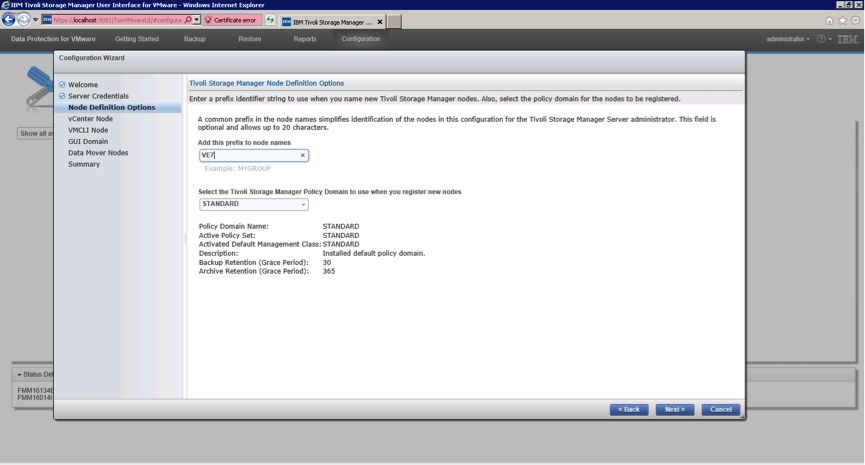Click the browser Home icon
Image resolution: width=865 pixels, height=465 pixels.
click(829, 20)
